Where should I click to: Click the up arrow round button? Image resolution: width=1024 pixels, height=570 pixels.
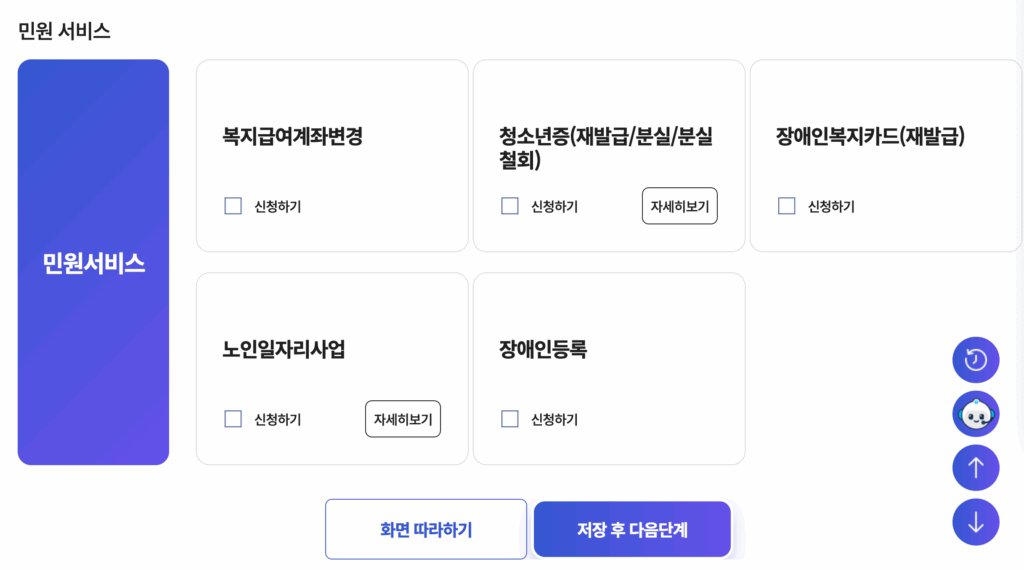[976, 468]
